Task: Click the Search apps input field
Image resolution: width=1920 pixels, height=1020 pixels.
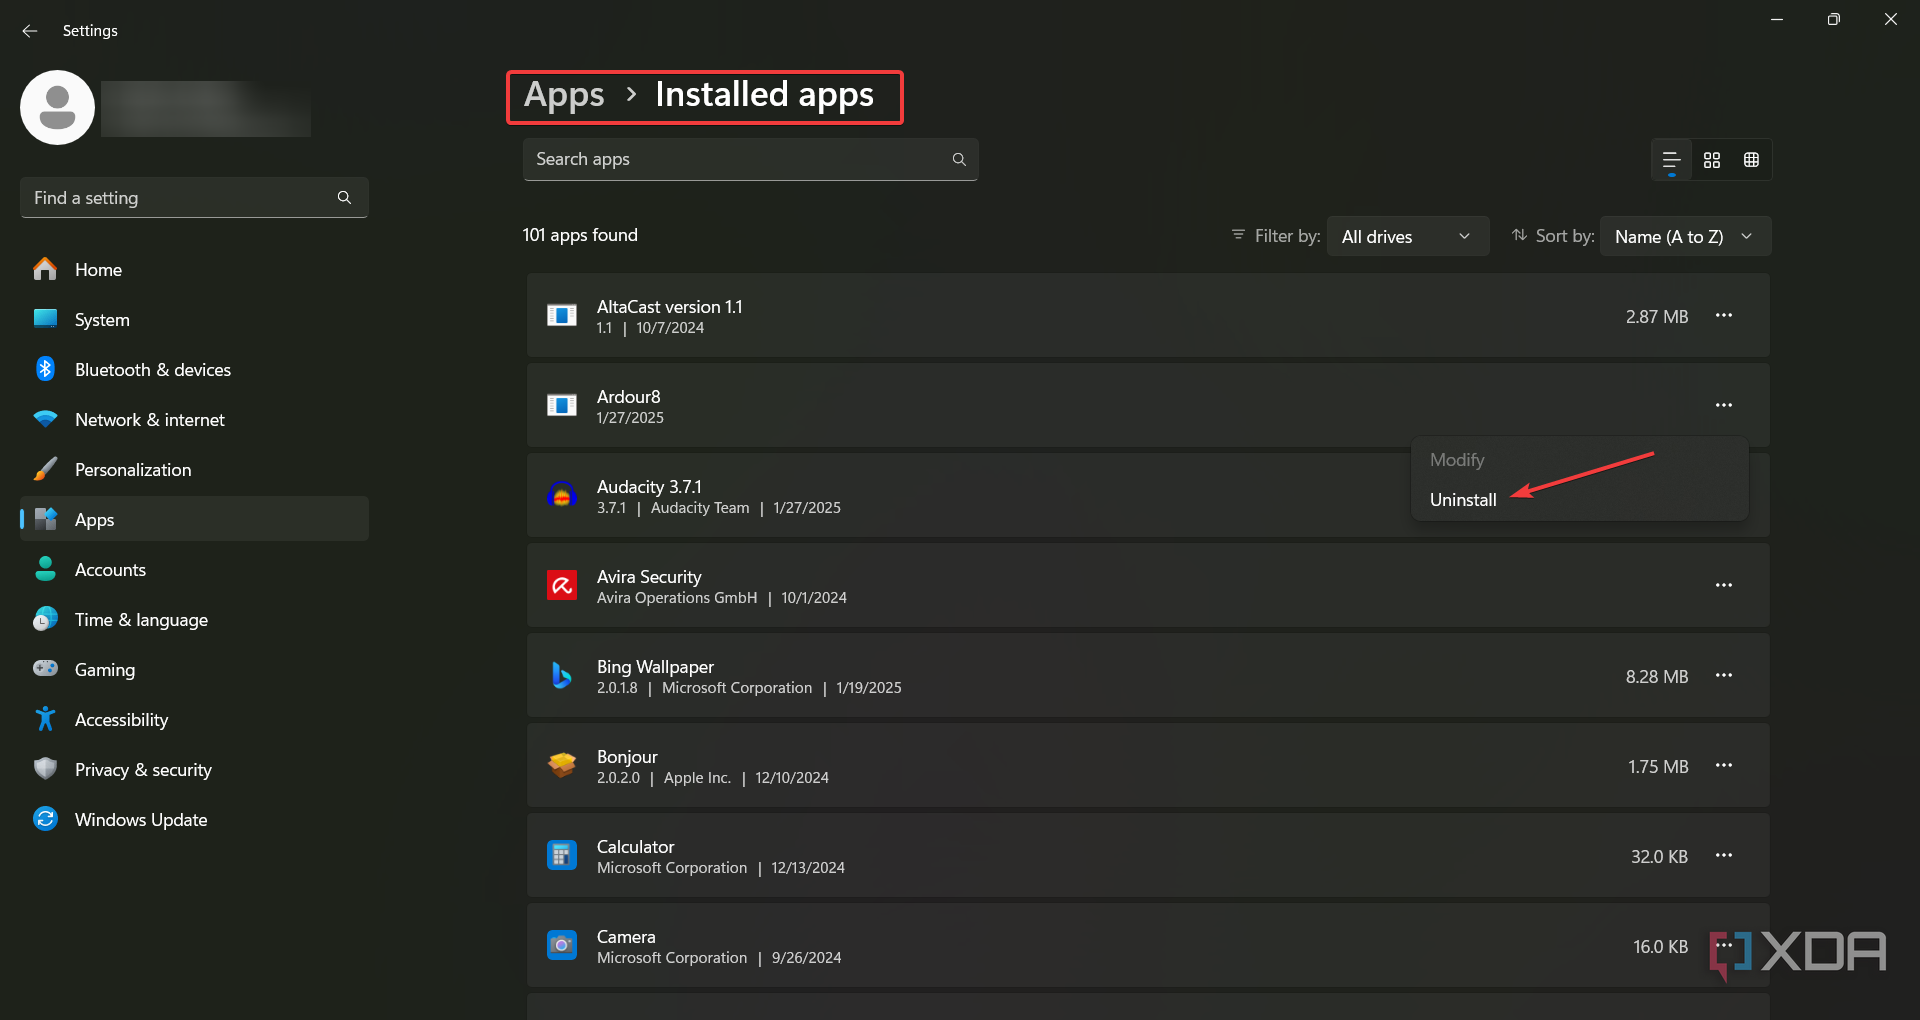Action: click(750, 159)
